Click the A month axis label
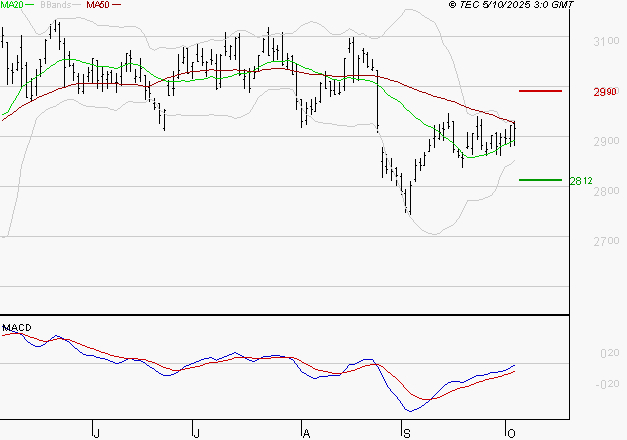 pyautogui.click(x=306, y=433)
